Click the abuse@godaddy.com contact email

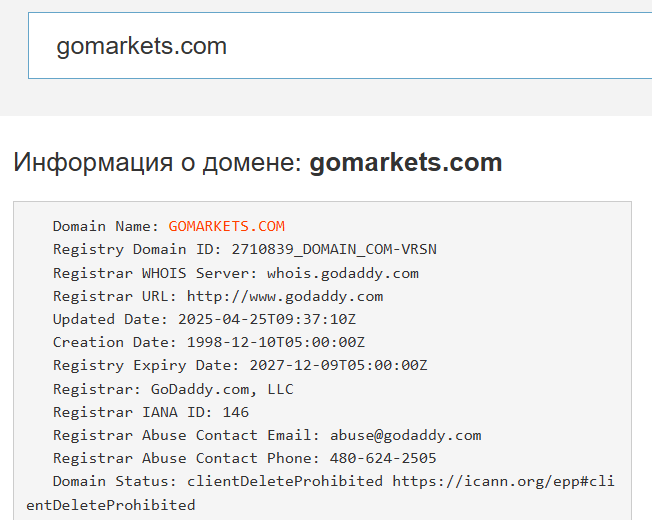pyautogui.click(x=405, y=435)
